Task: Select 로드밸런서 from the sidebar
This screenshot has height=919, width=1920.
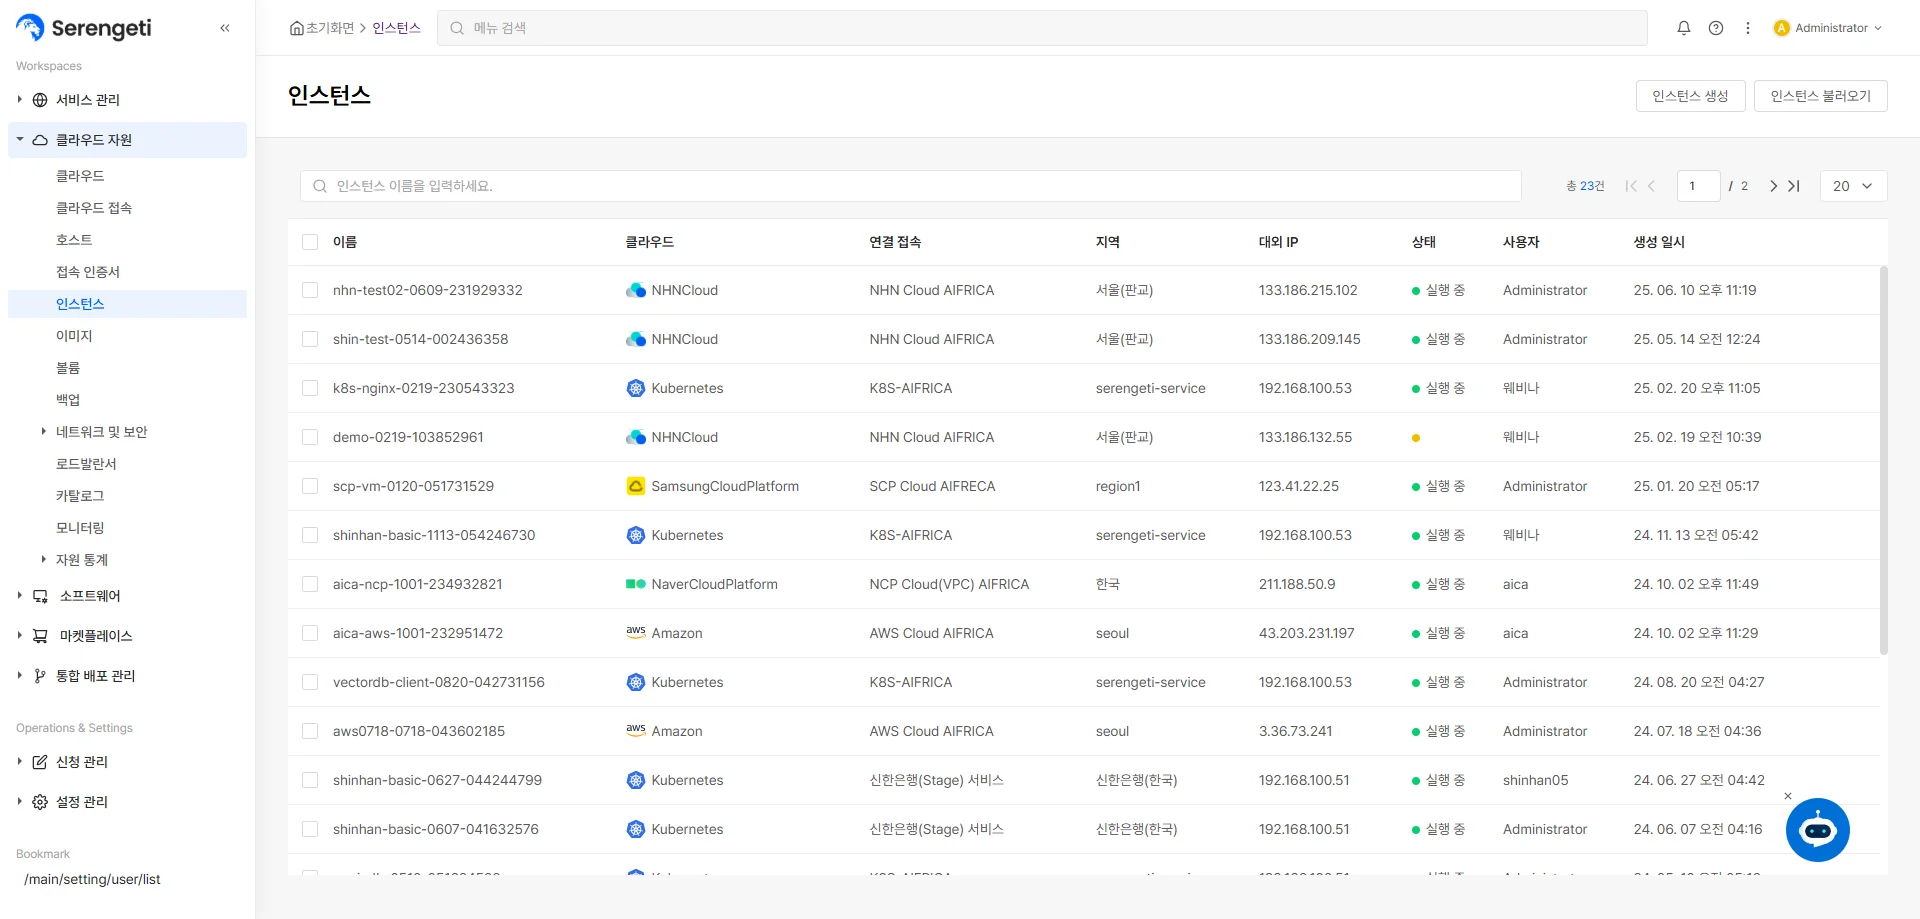Action: (x=86, y=464)
